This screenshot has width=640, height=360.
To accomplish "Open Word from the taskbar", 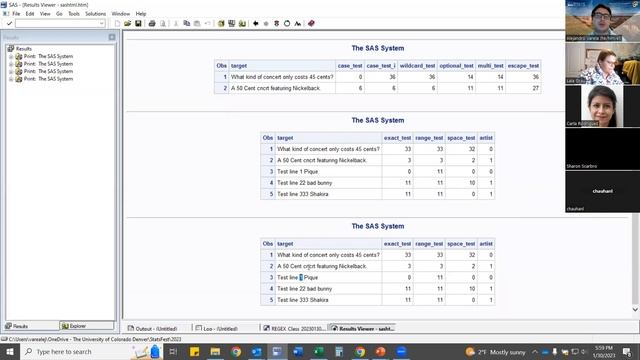I will point(298,351).
